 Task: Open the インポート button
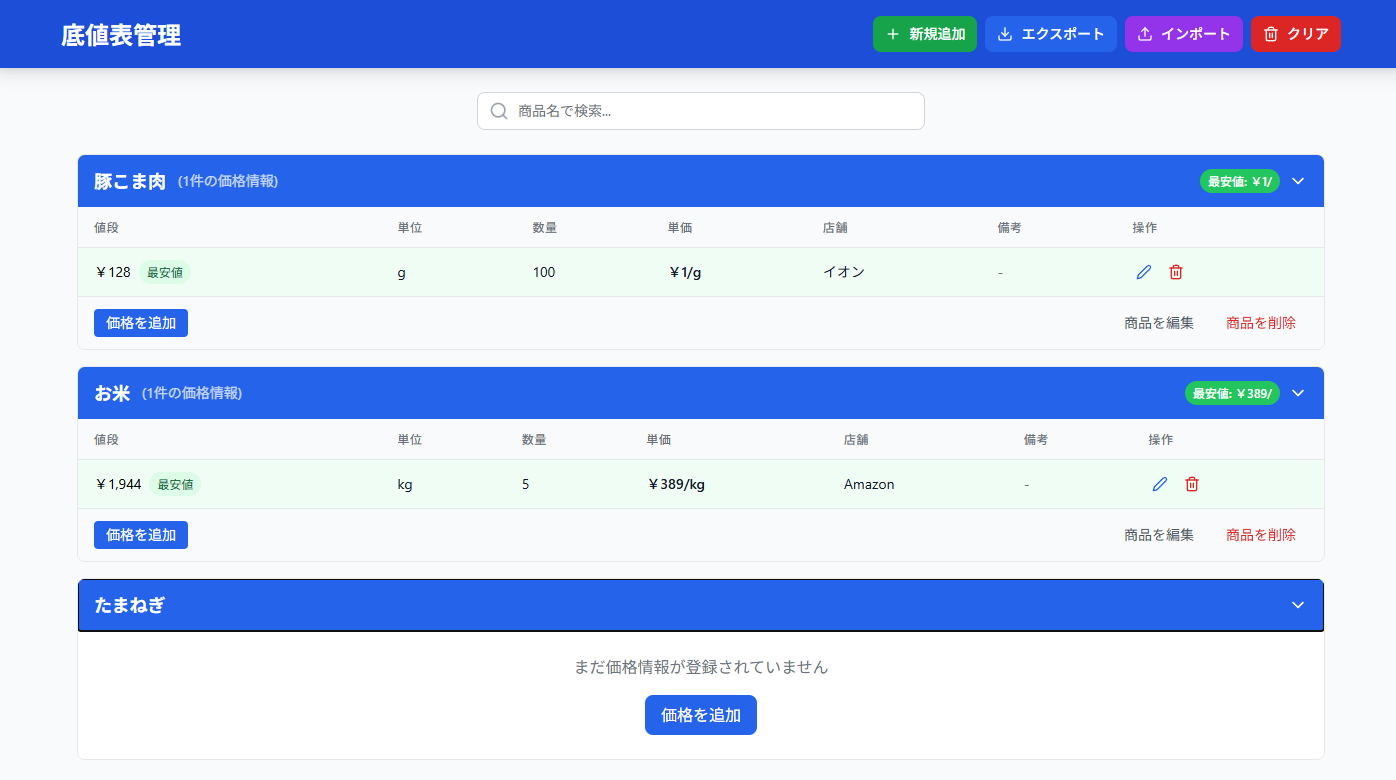tap(1183, 34)
